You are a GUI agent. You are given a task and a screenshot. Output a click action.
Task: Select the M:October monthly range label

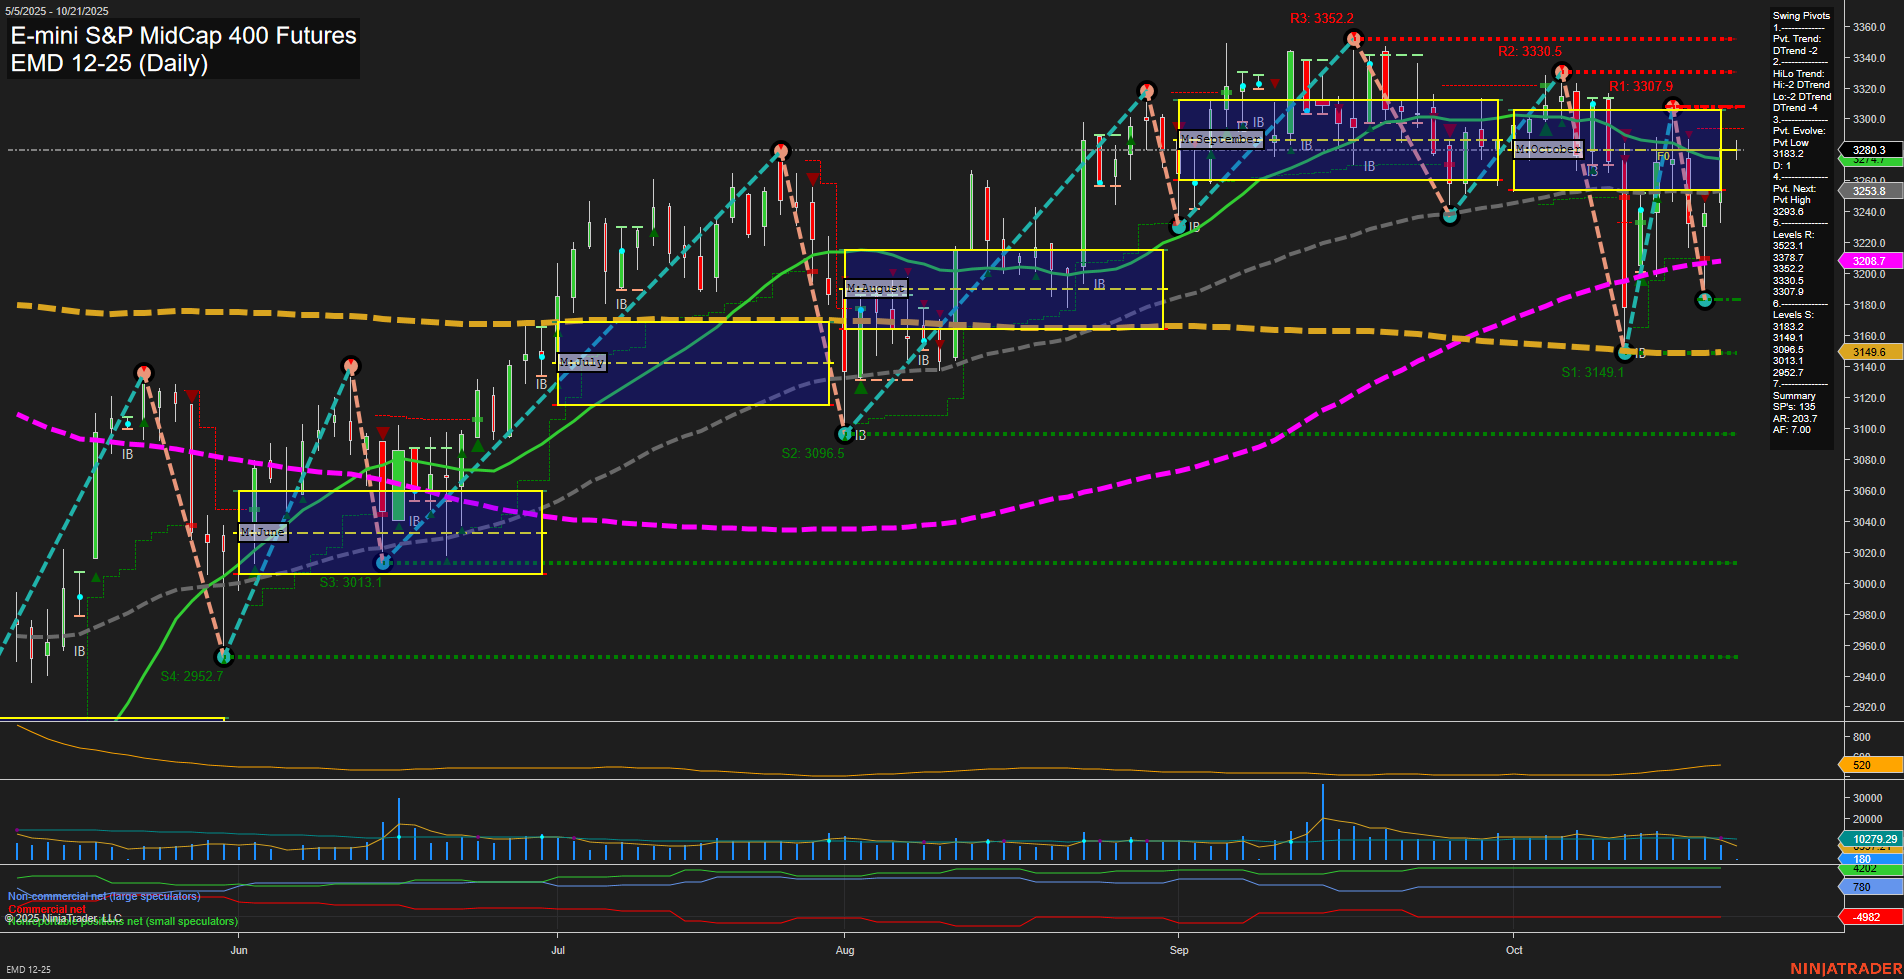1548,148
